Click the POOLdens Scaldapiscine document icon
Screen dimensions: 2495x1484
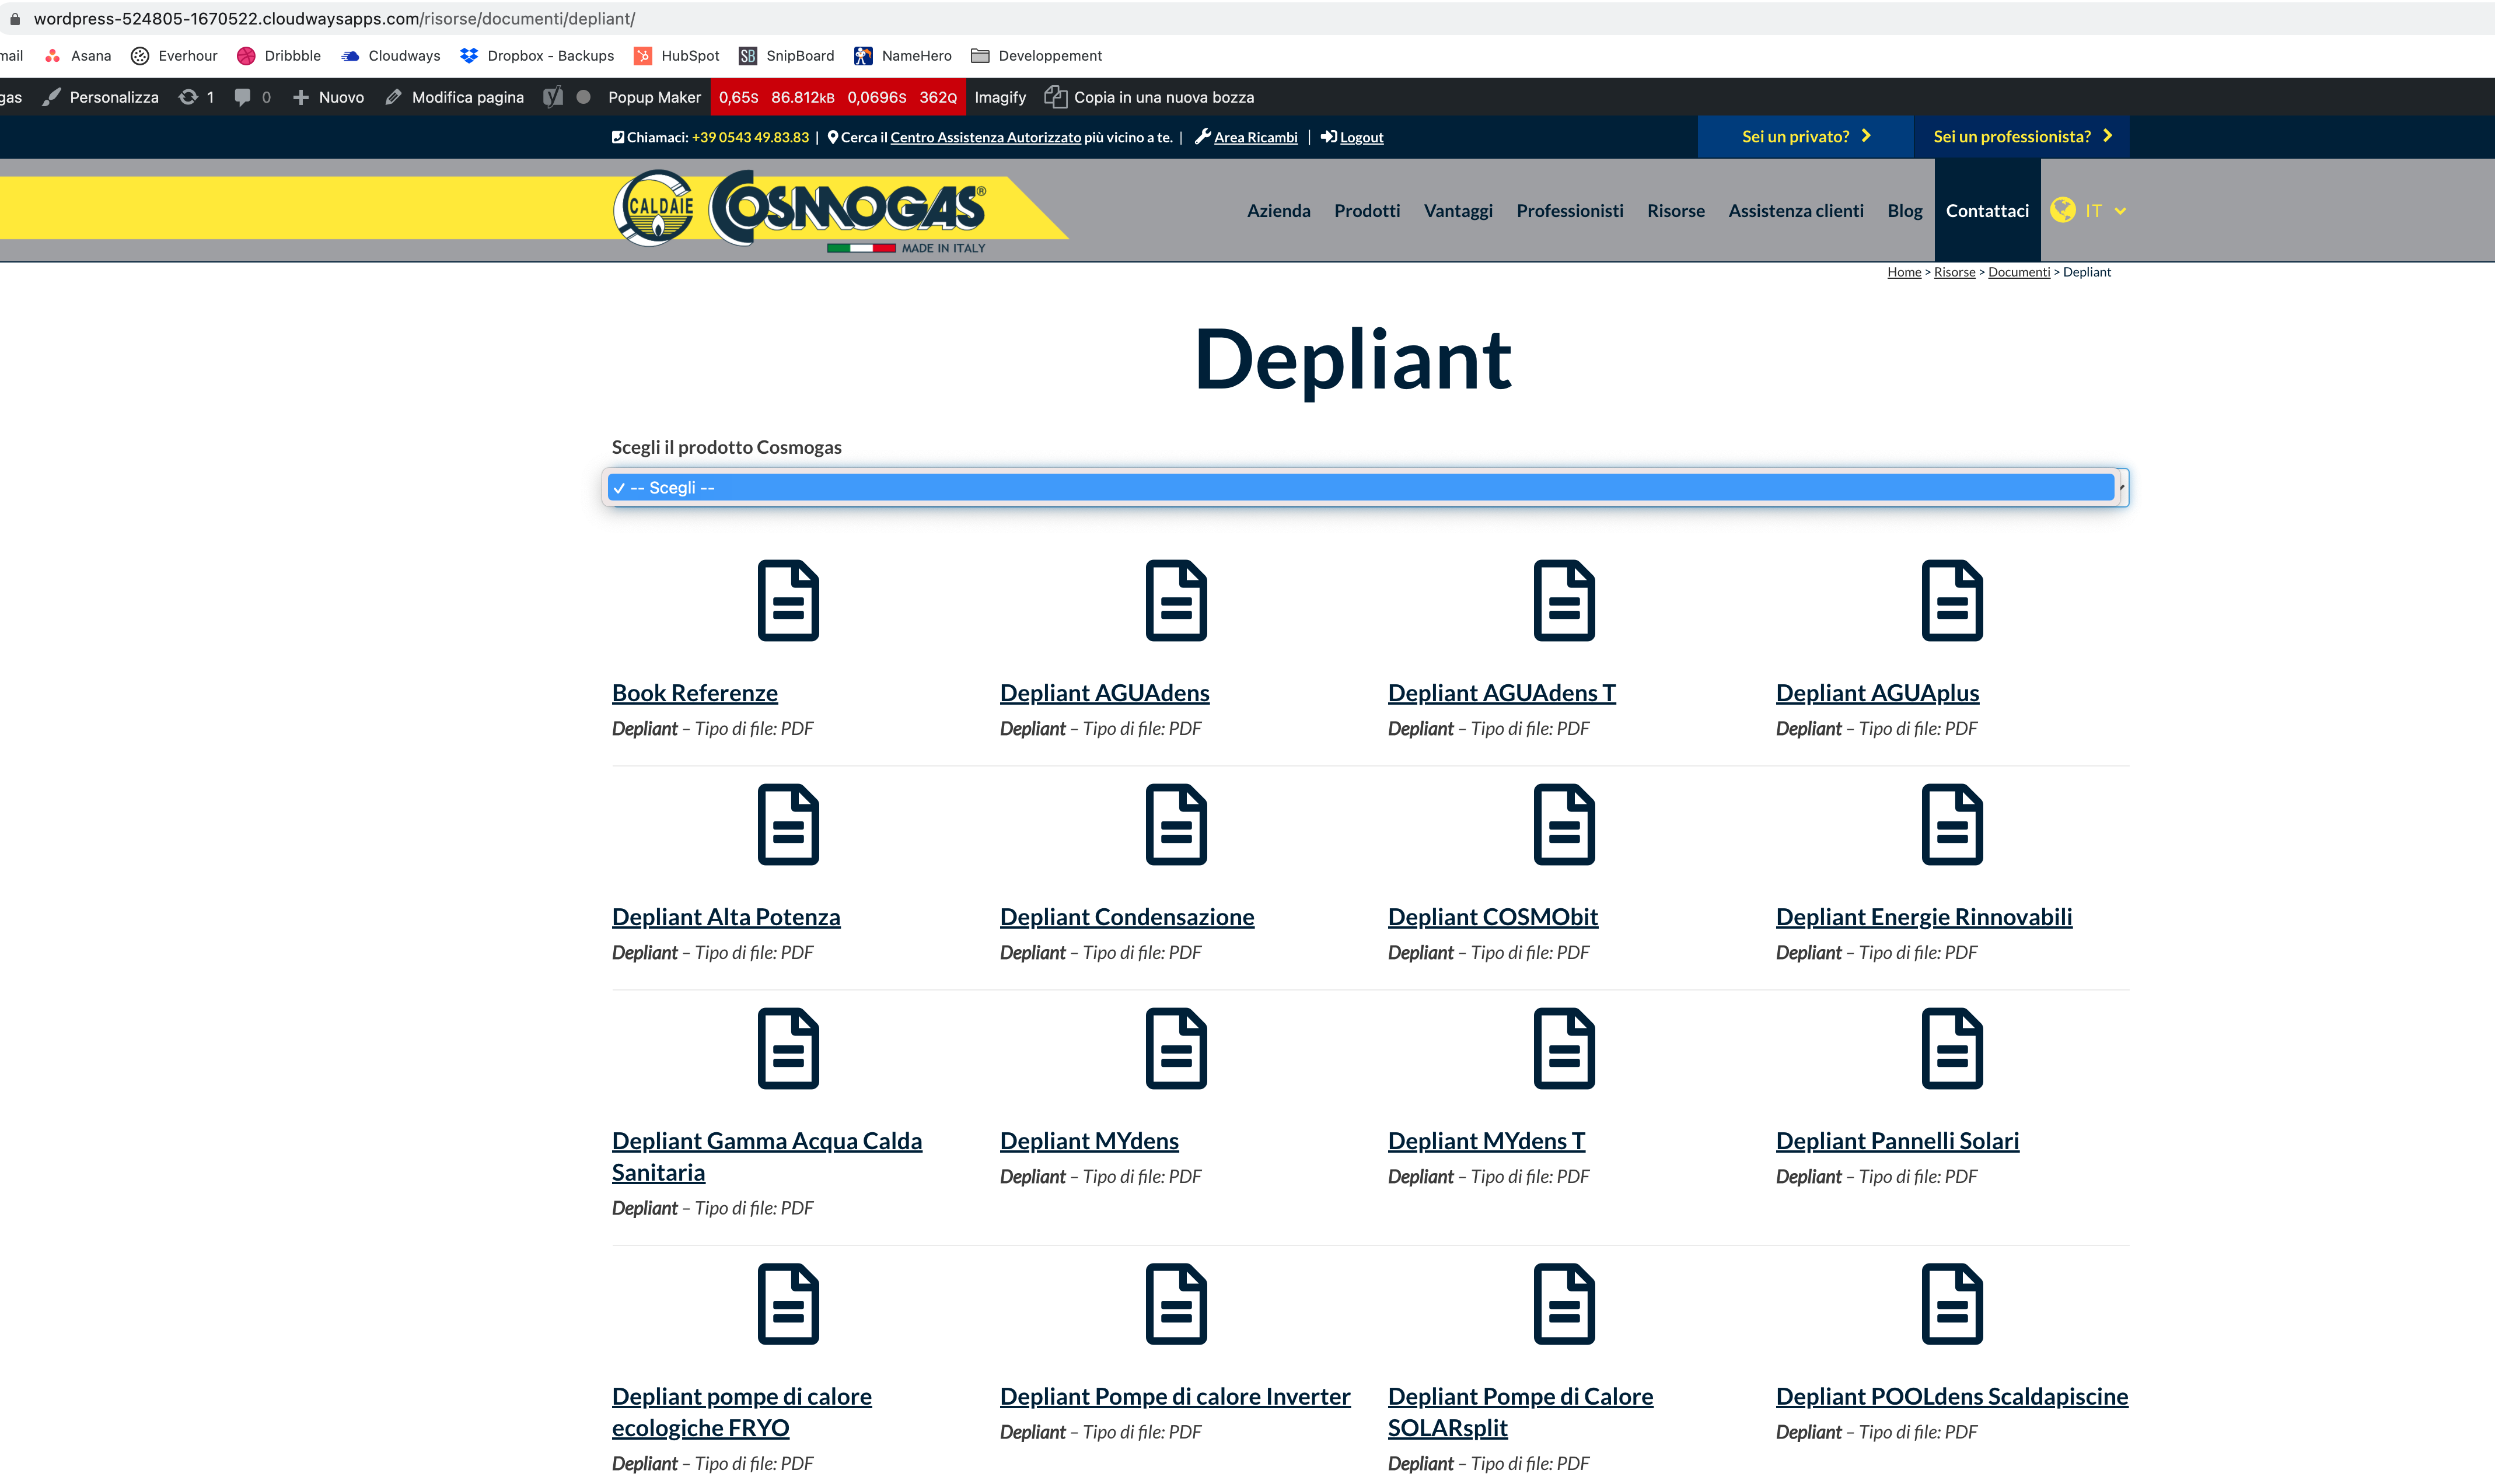tap(1952, 1304)
